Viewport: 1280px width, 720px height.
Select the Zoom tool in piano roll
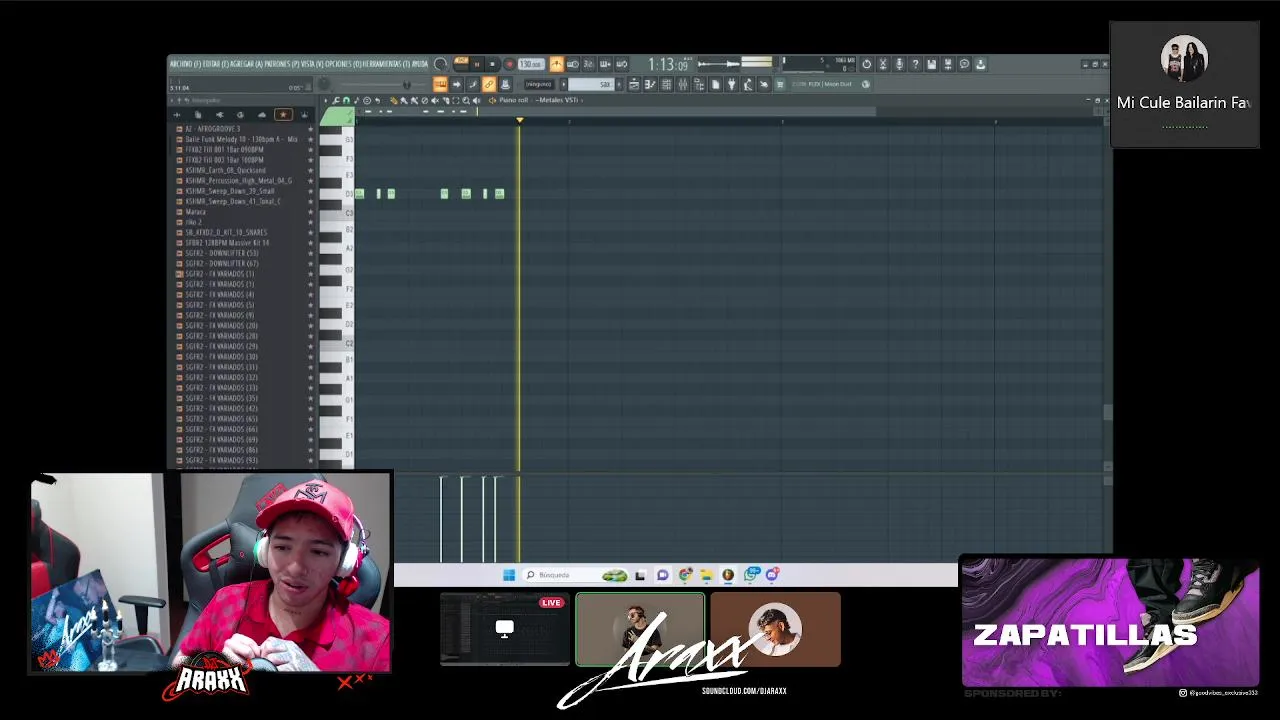click(x=466, y=100)
